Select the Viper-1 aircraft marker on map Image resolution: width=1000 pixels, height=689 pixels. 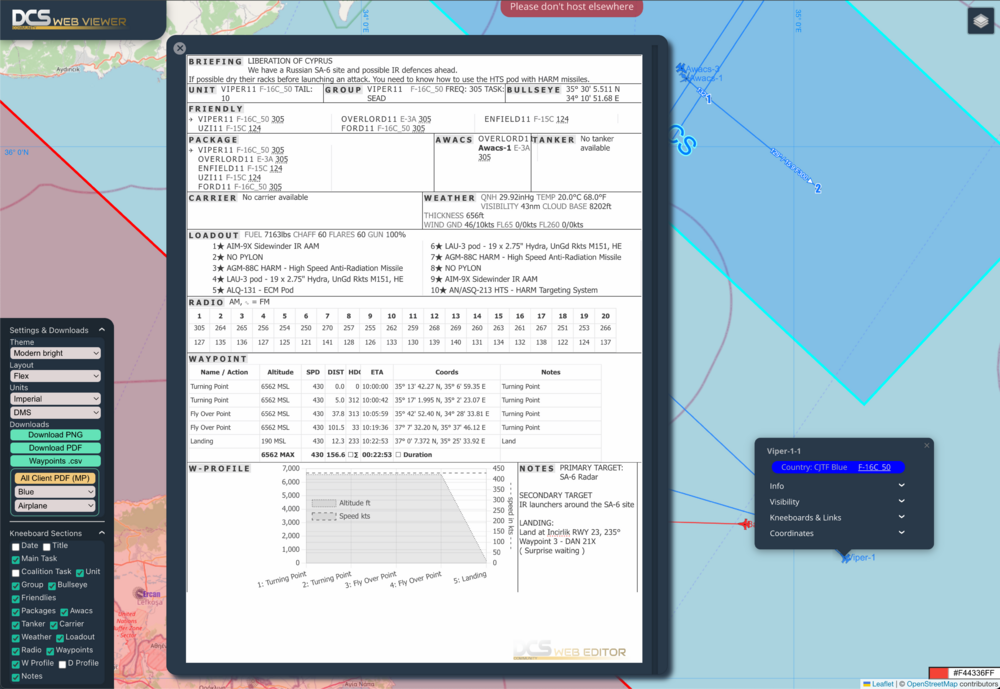pyautogui.click(x=846, y=558)
